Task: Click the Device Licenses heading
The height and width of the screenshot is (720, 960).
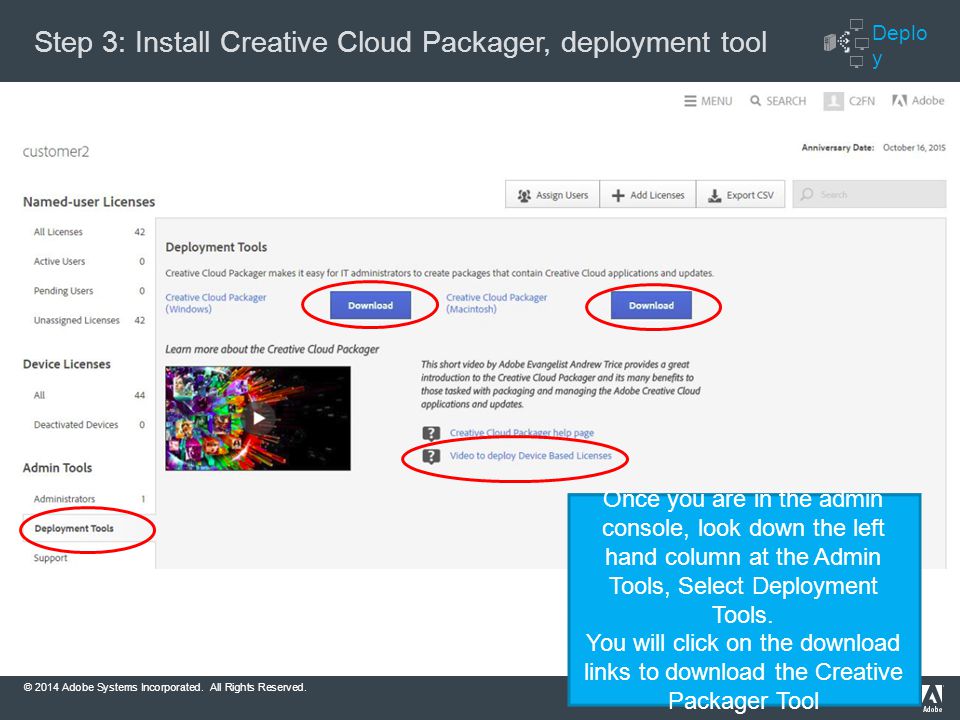Action: [67, 364]
